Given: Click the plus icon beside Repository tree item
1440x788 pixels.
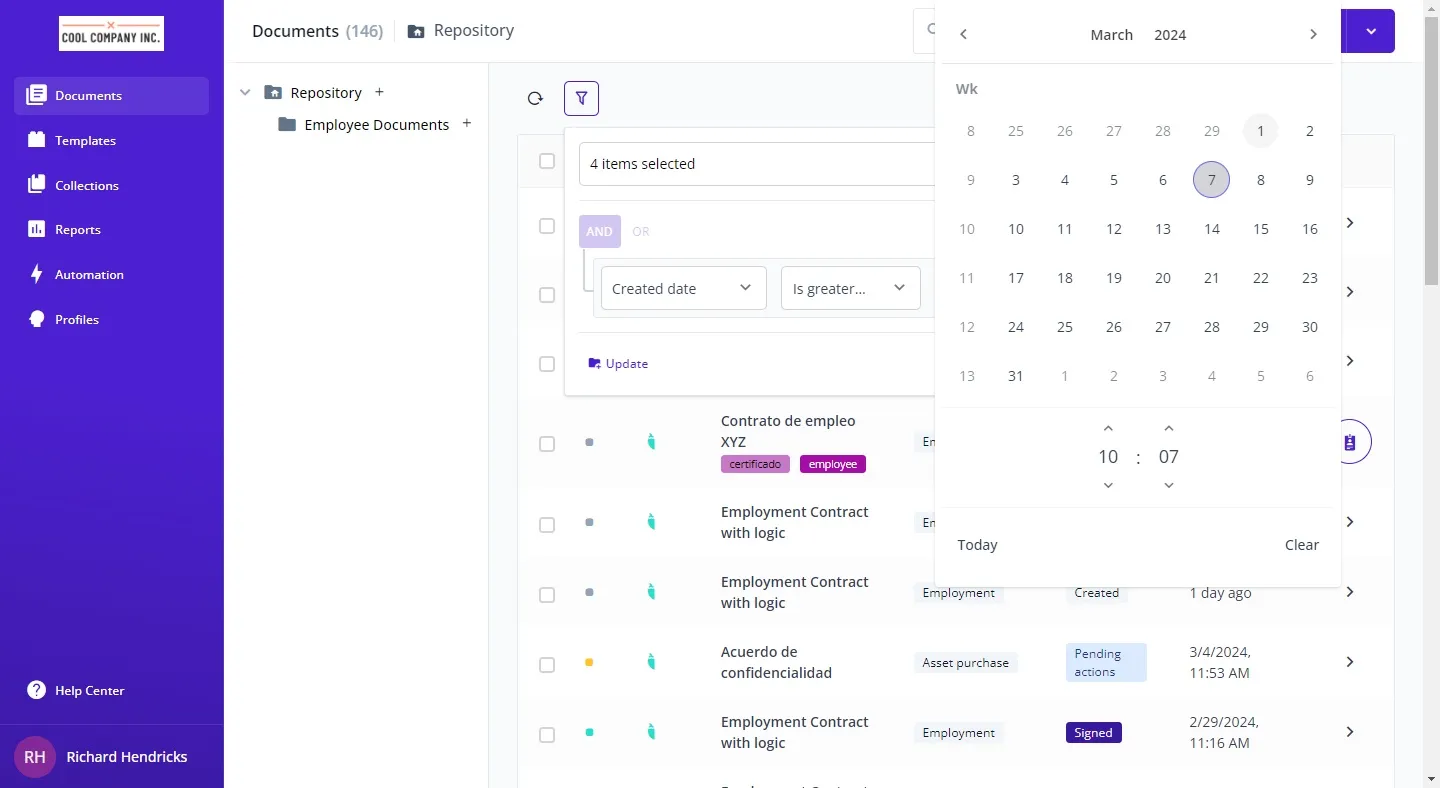Looking at the screenshot, I should [x=379, y=92].
